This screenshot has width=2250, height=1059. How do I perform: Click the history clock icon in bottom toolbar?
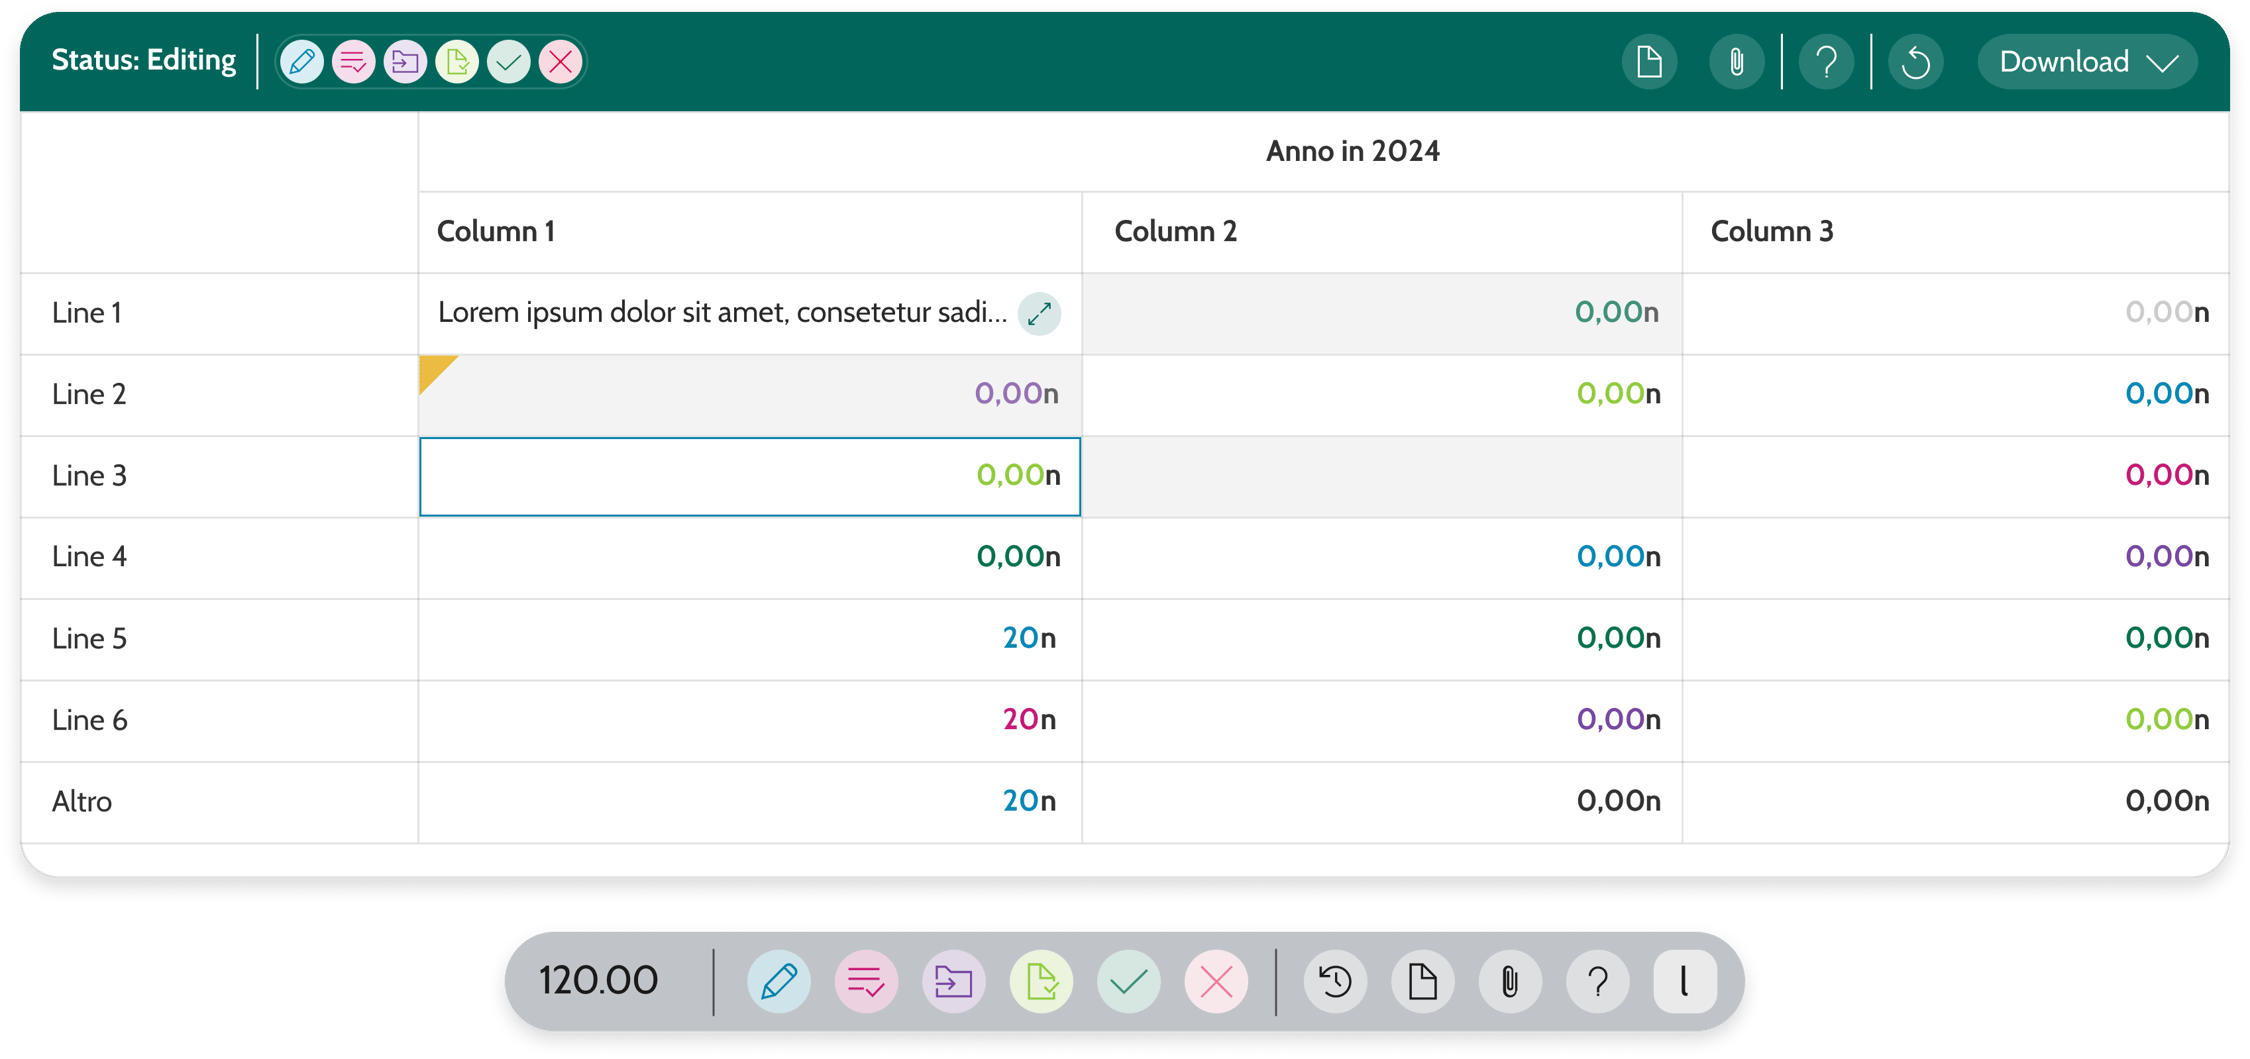pyautogui.click(x=1335, y=982)
